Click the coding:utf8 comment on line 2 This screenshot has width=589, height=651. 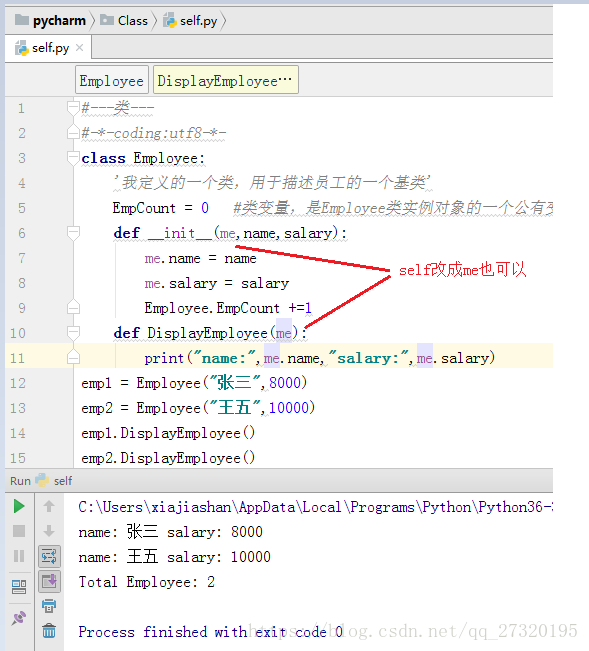coord(154,133)
